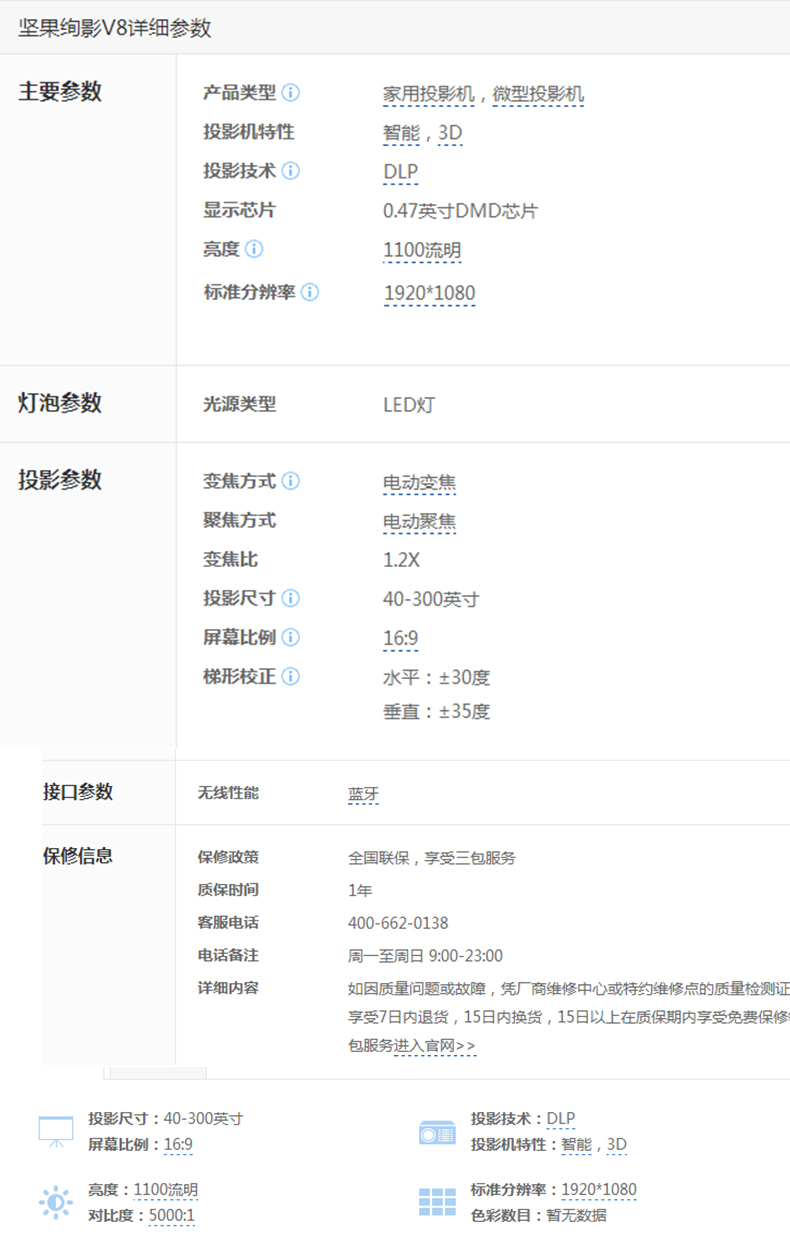Click the brightness sun icon in summary

[x=55, y=1202]
